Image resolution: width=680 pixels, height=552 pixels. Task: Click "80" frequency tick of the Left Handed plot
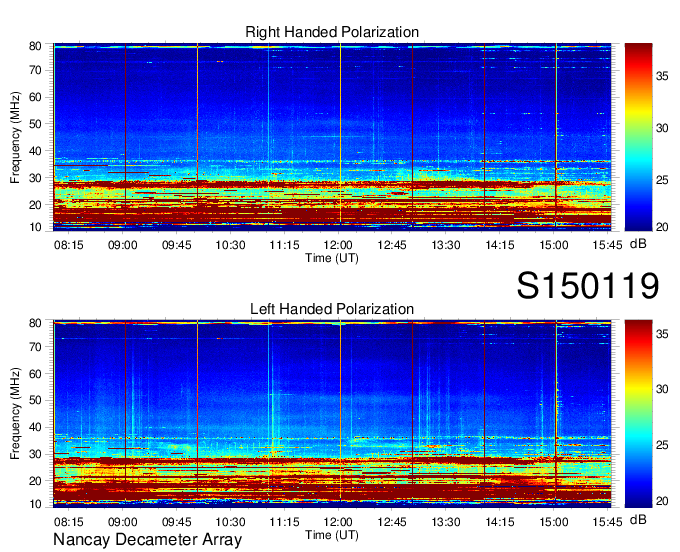tap(35, 323)
